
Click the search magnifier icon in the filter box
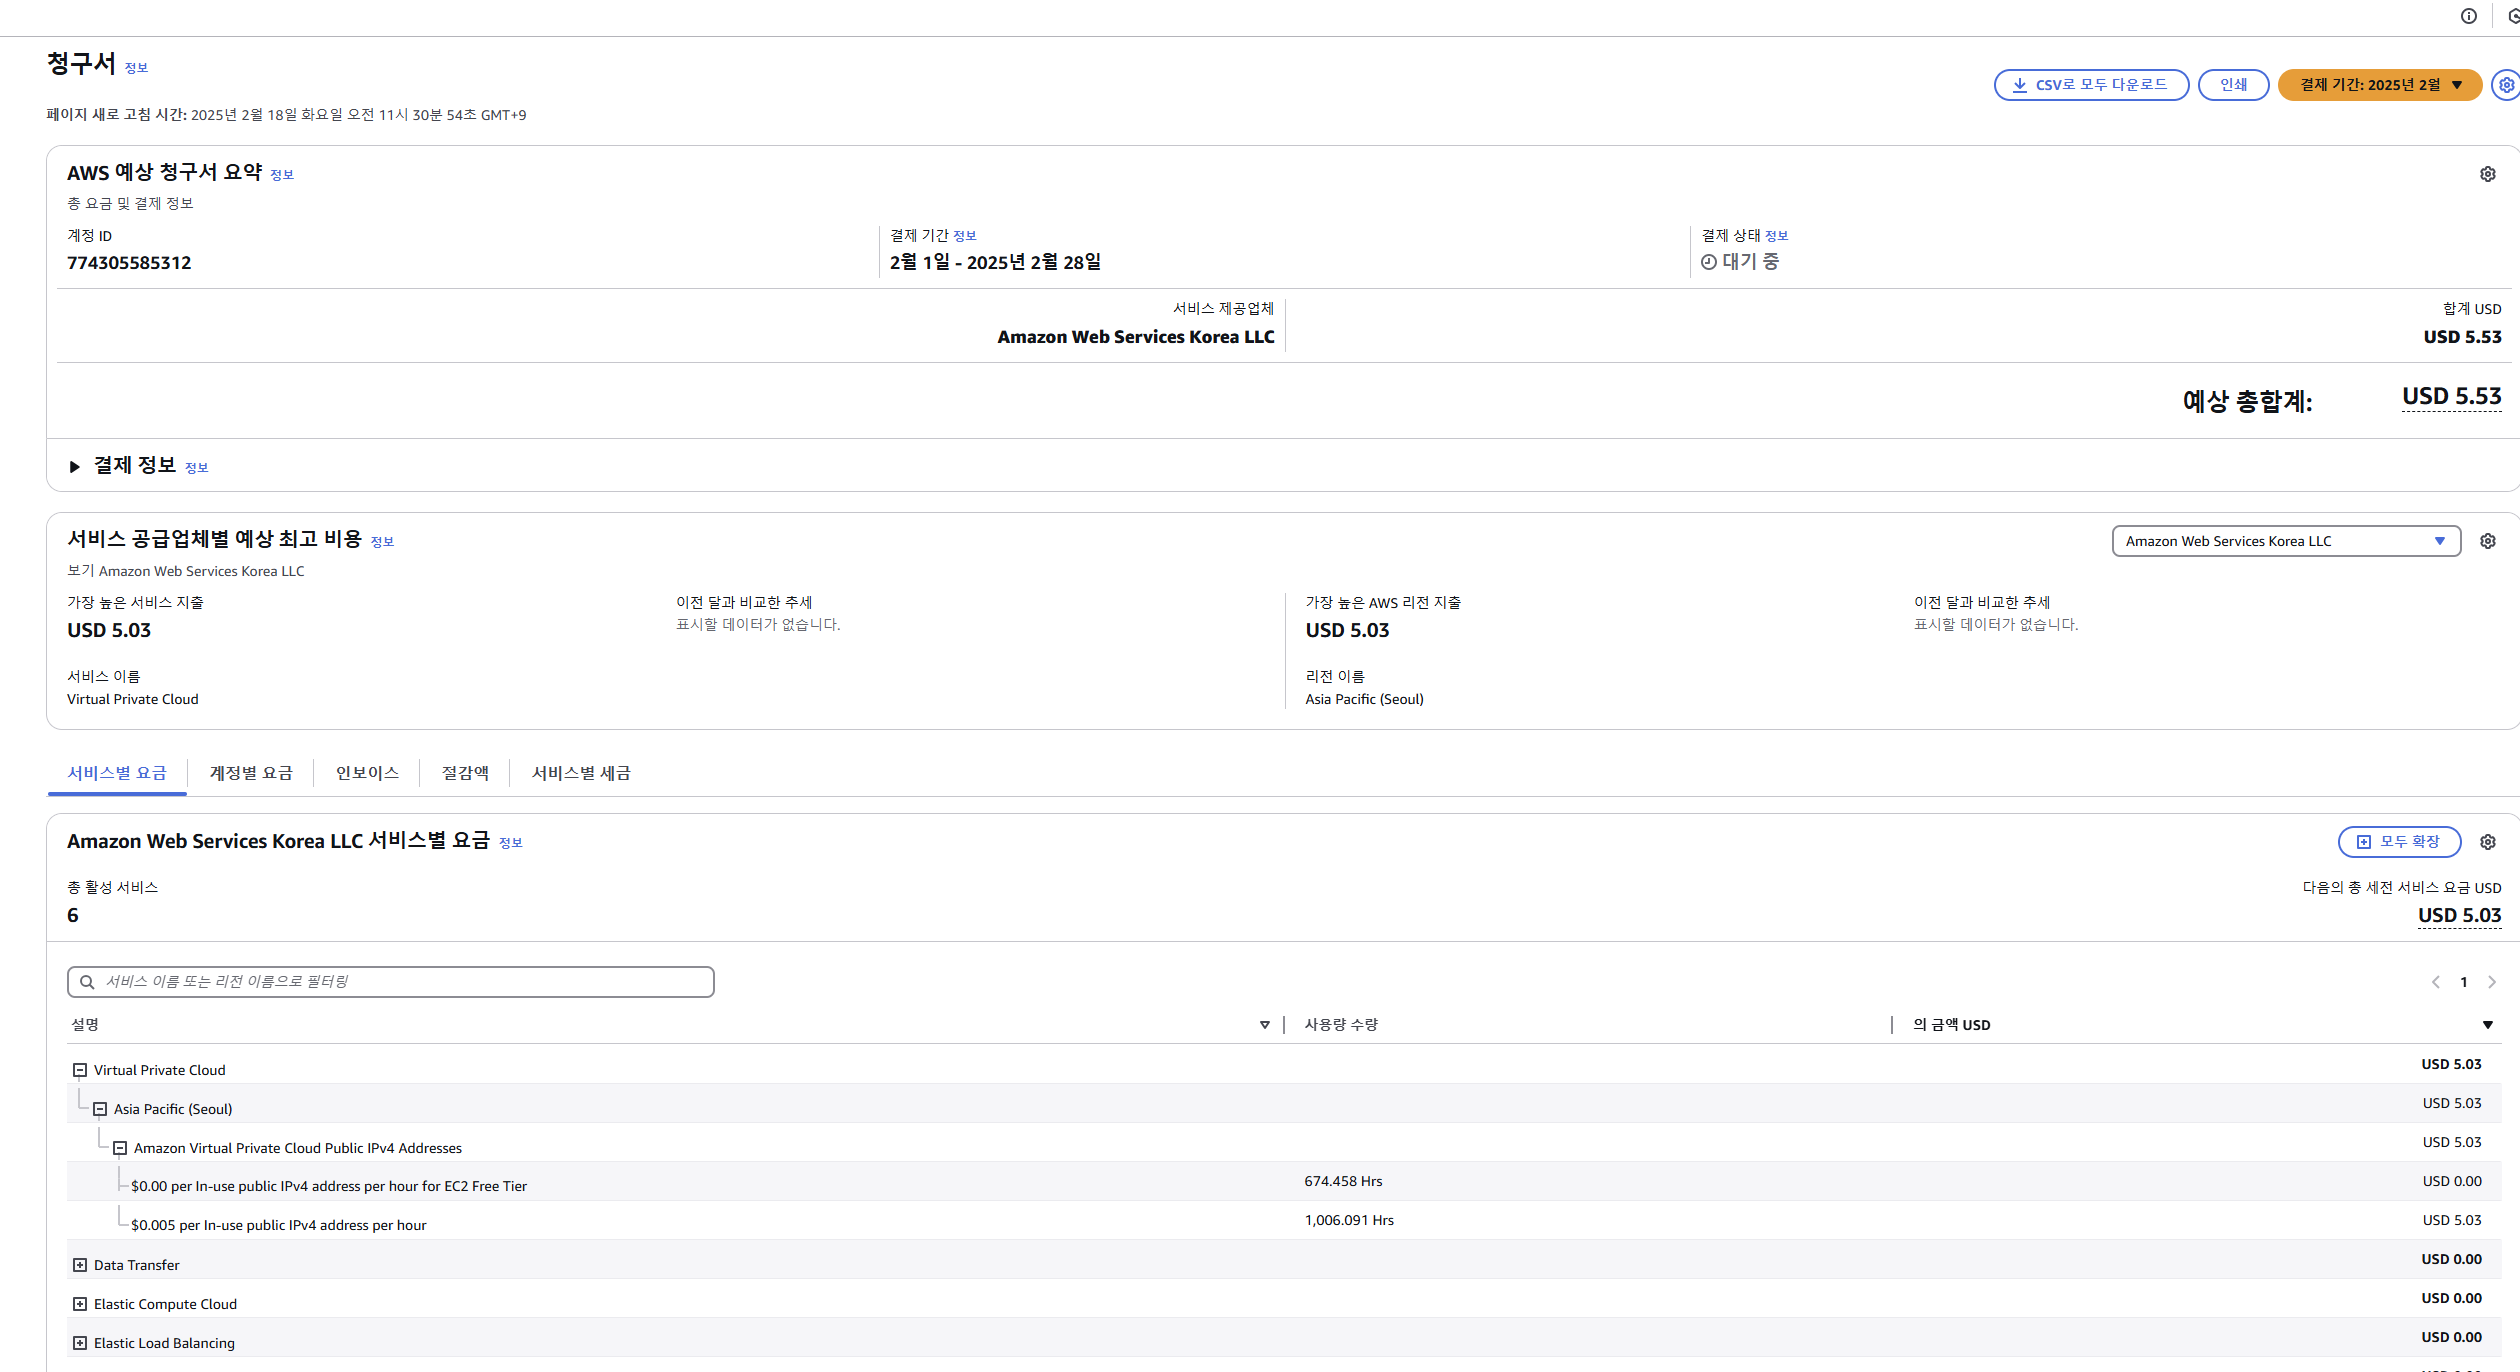point(87,982)
